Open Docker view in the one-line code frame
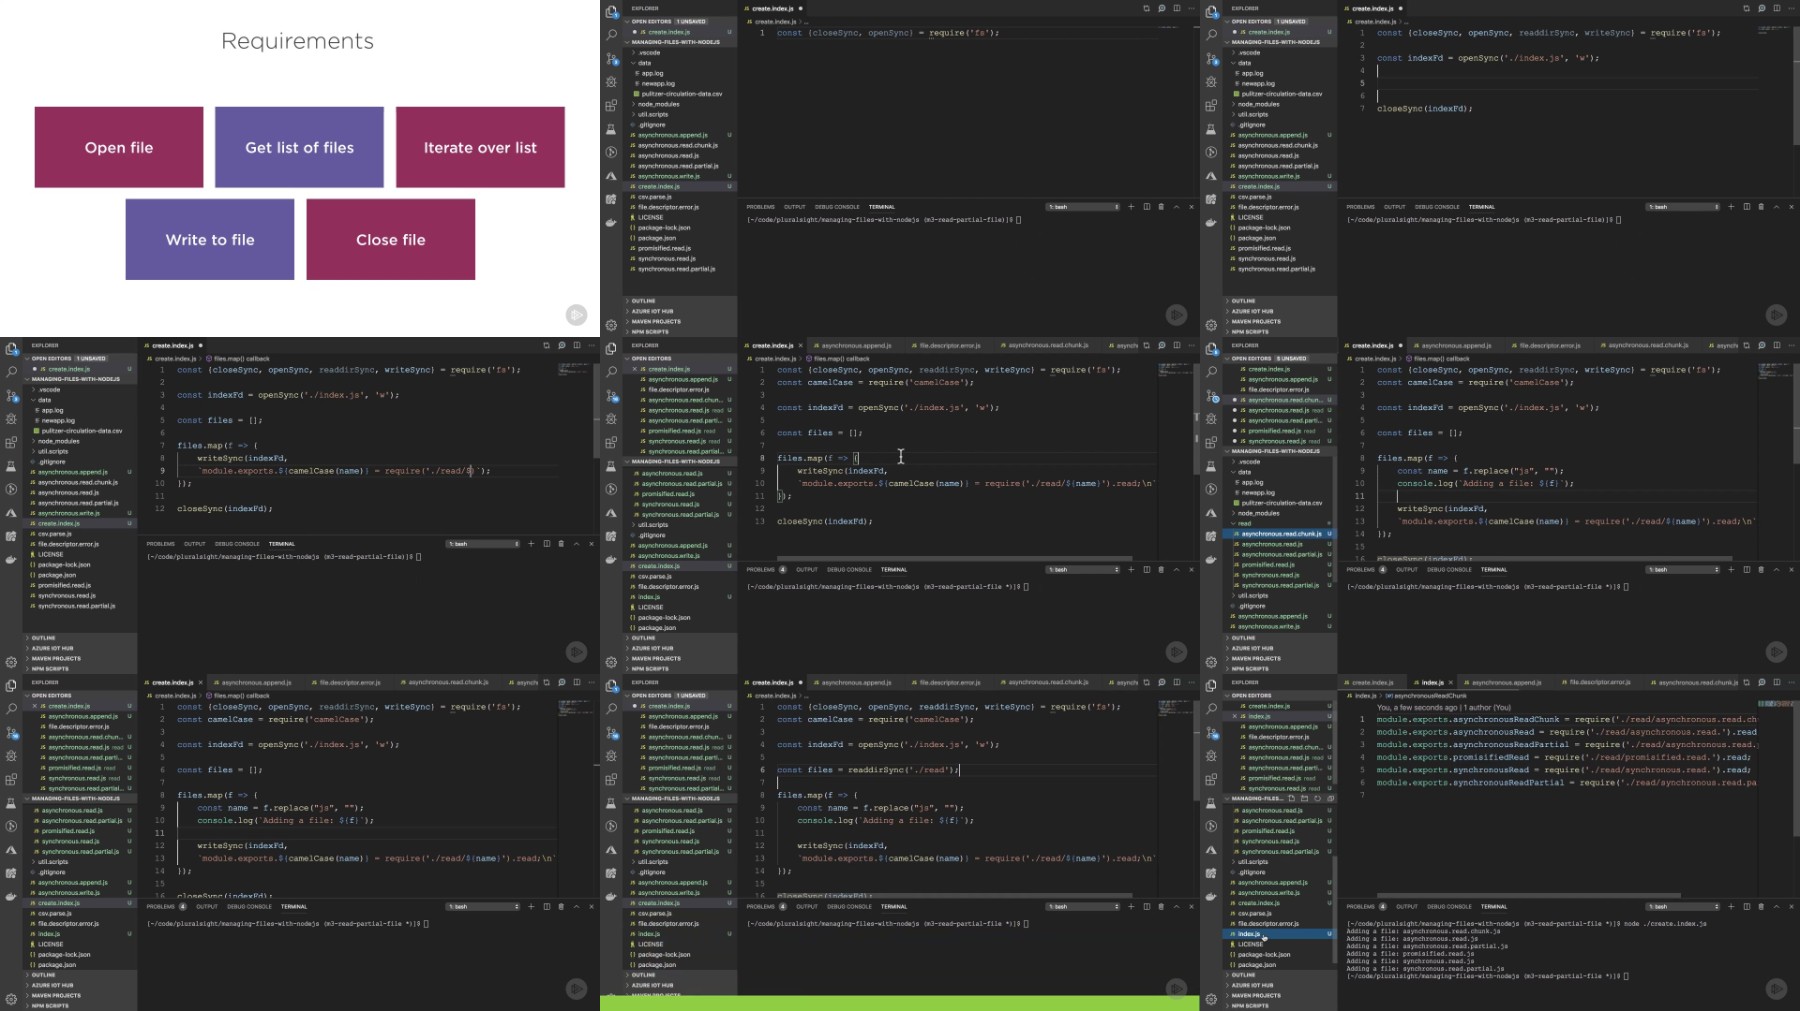 pos(611,222)
